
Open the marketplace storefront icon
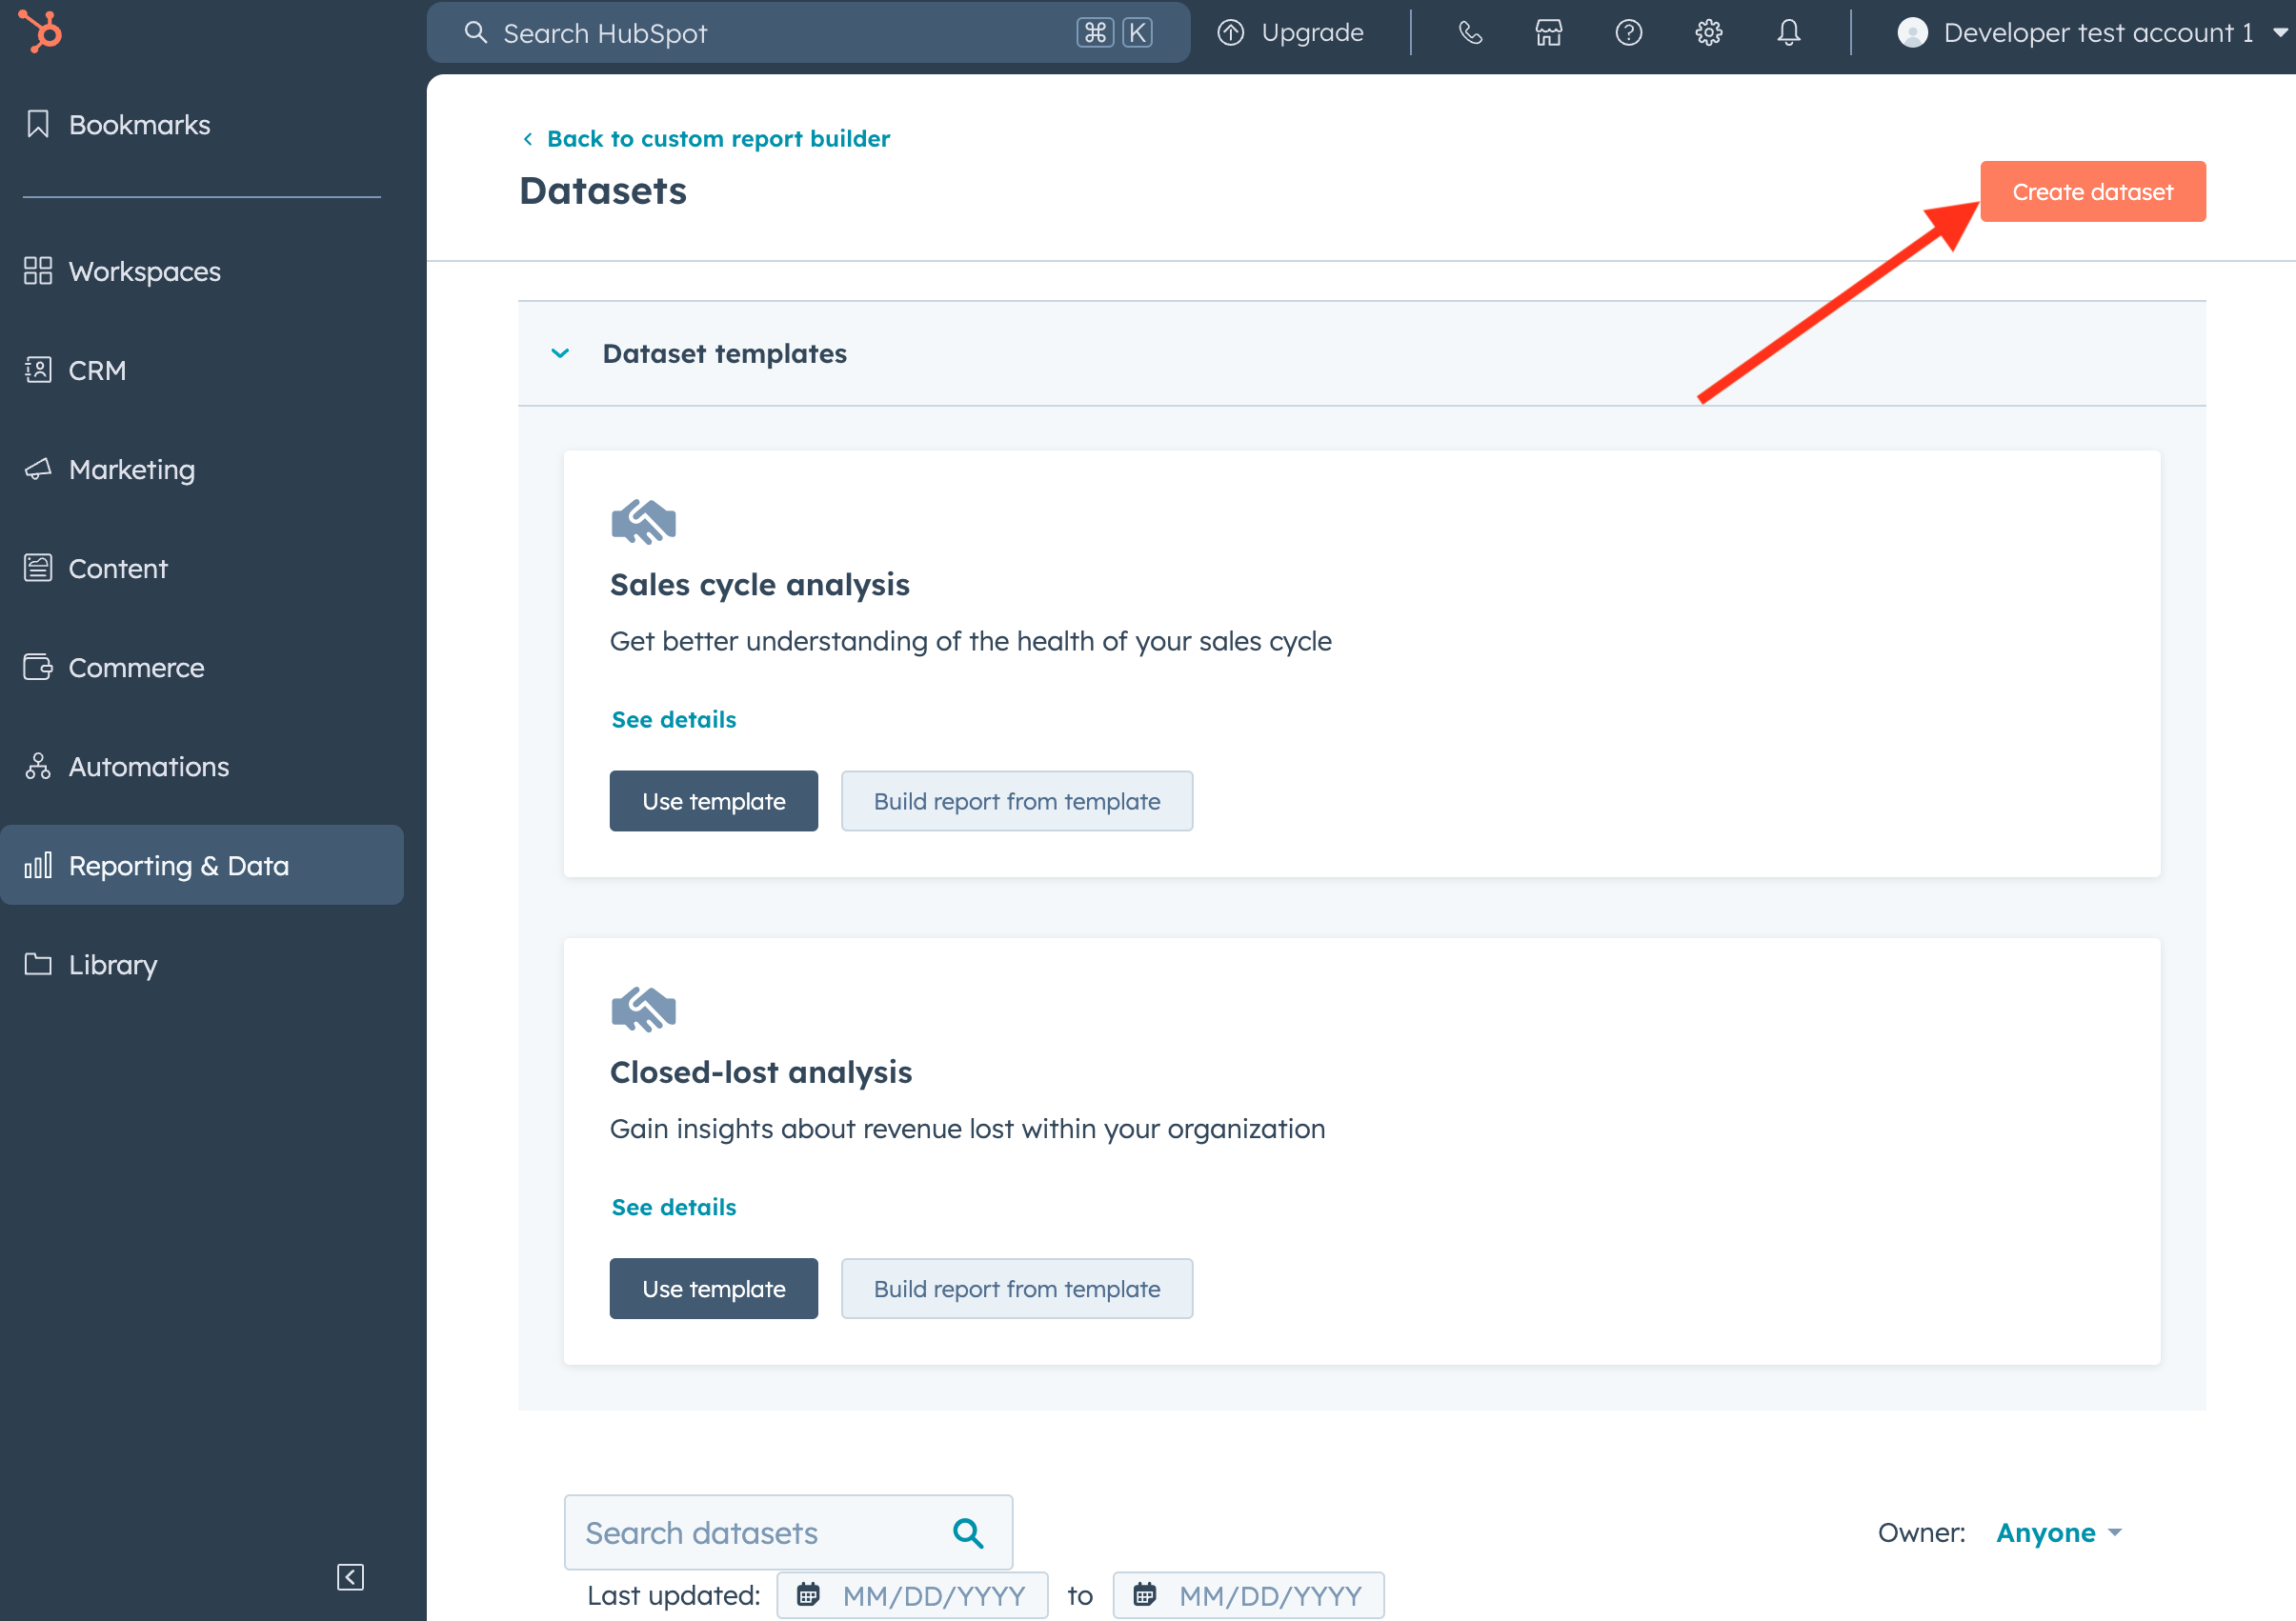point(1549,33)
